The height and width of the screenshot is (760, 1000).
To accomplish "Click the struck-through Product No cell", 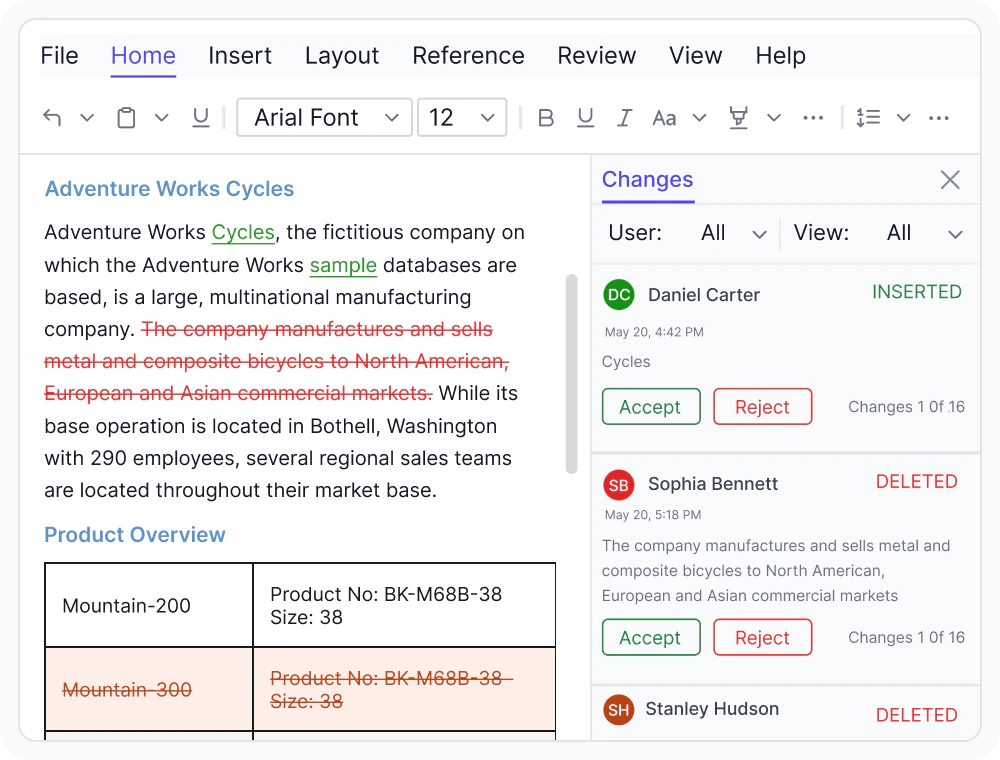I will pyautogui.click(x=404, y=689).
